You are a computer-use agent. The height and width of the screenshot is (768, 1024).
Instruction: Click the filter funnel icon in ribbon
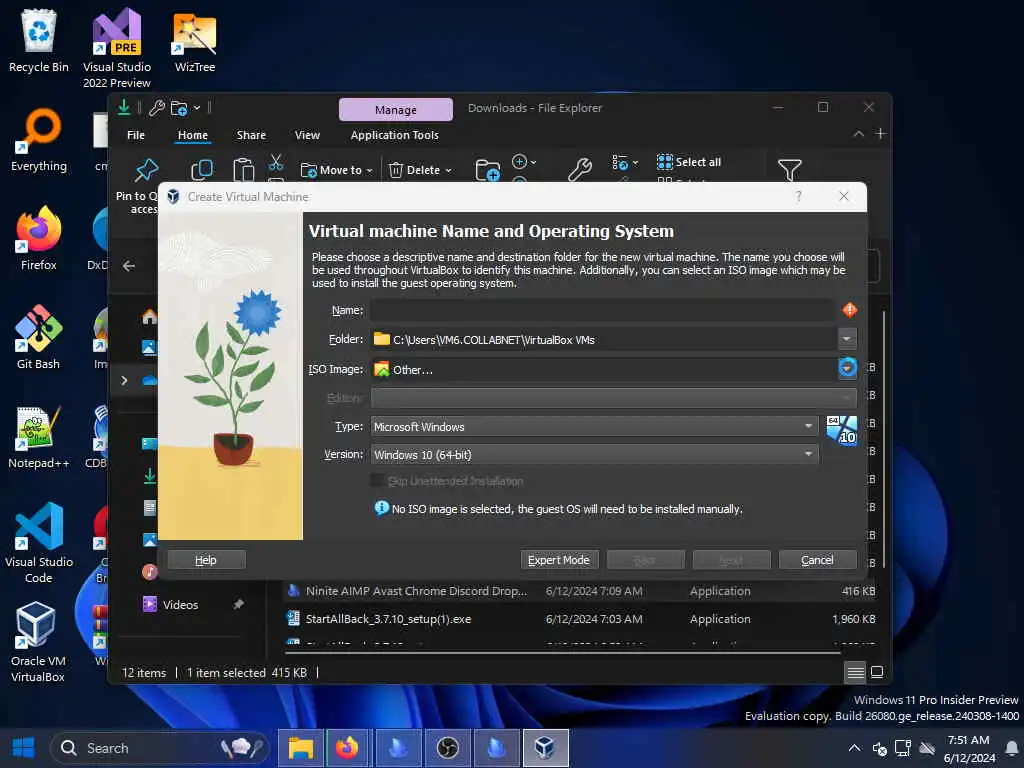click(x=790, y=170)
